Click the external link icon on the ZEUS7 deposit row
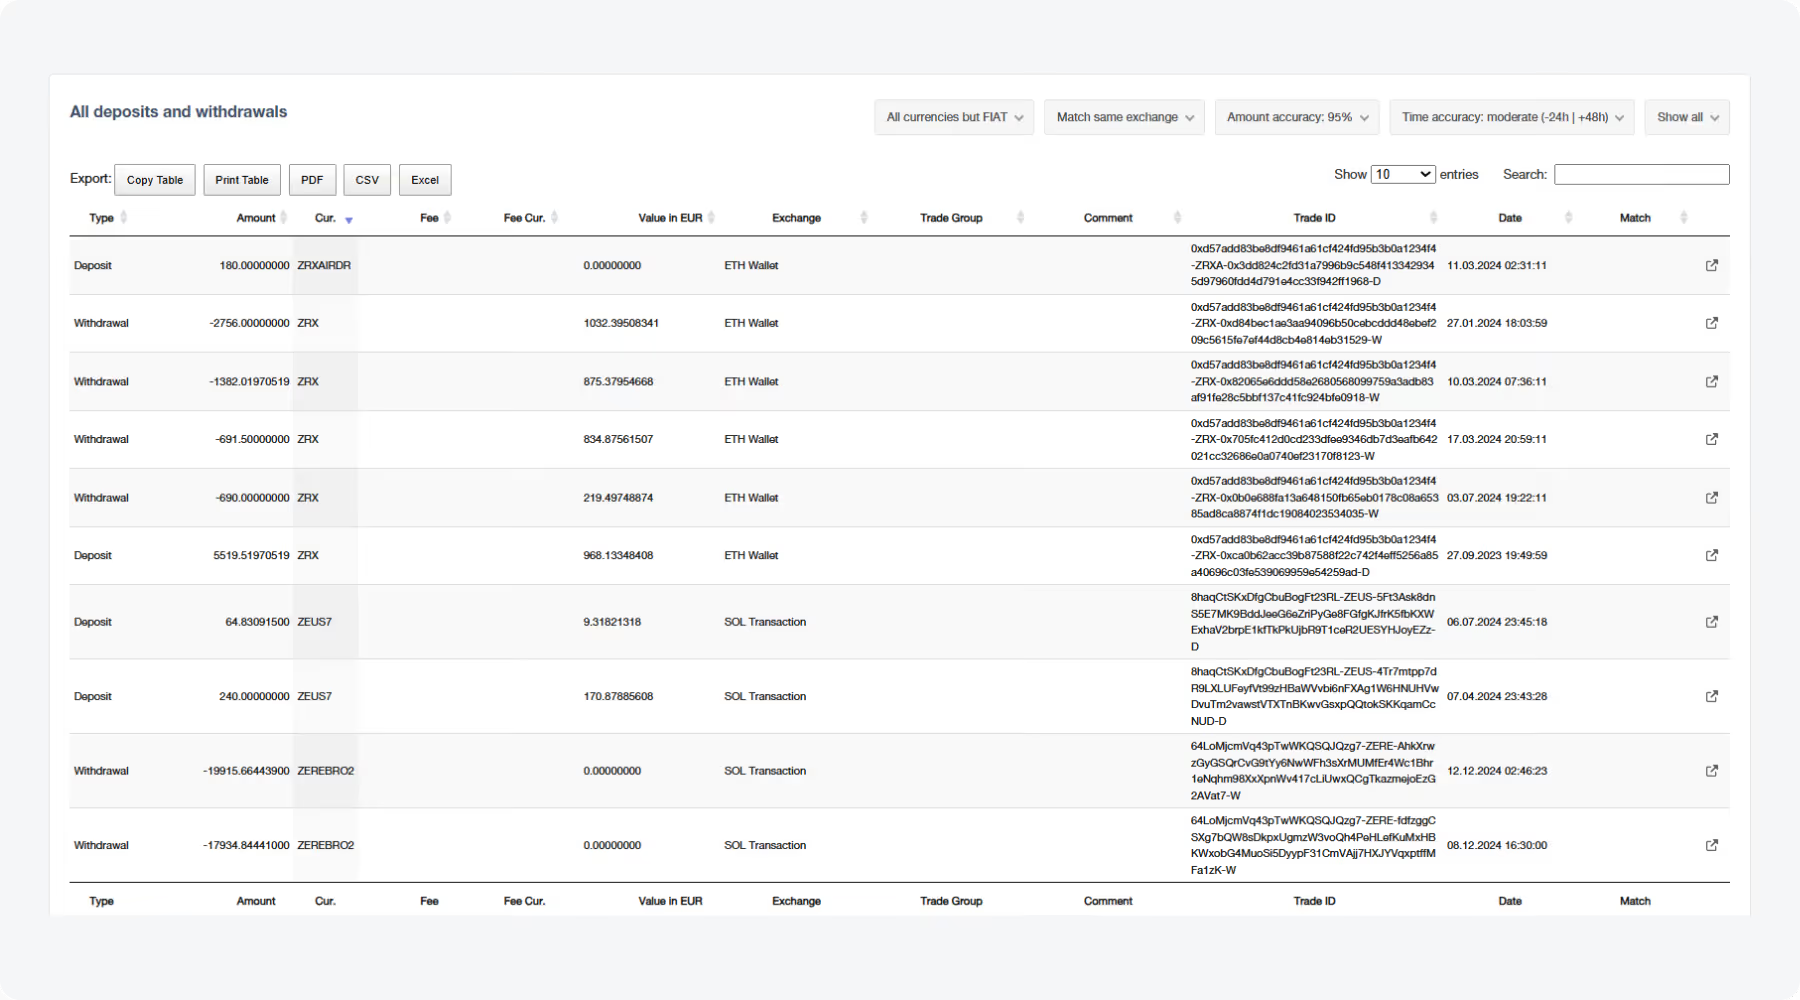This screenshot has width=1800, height=1000. point(1712,621)
